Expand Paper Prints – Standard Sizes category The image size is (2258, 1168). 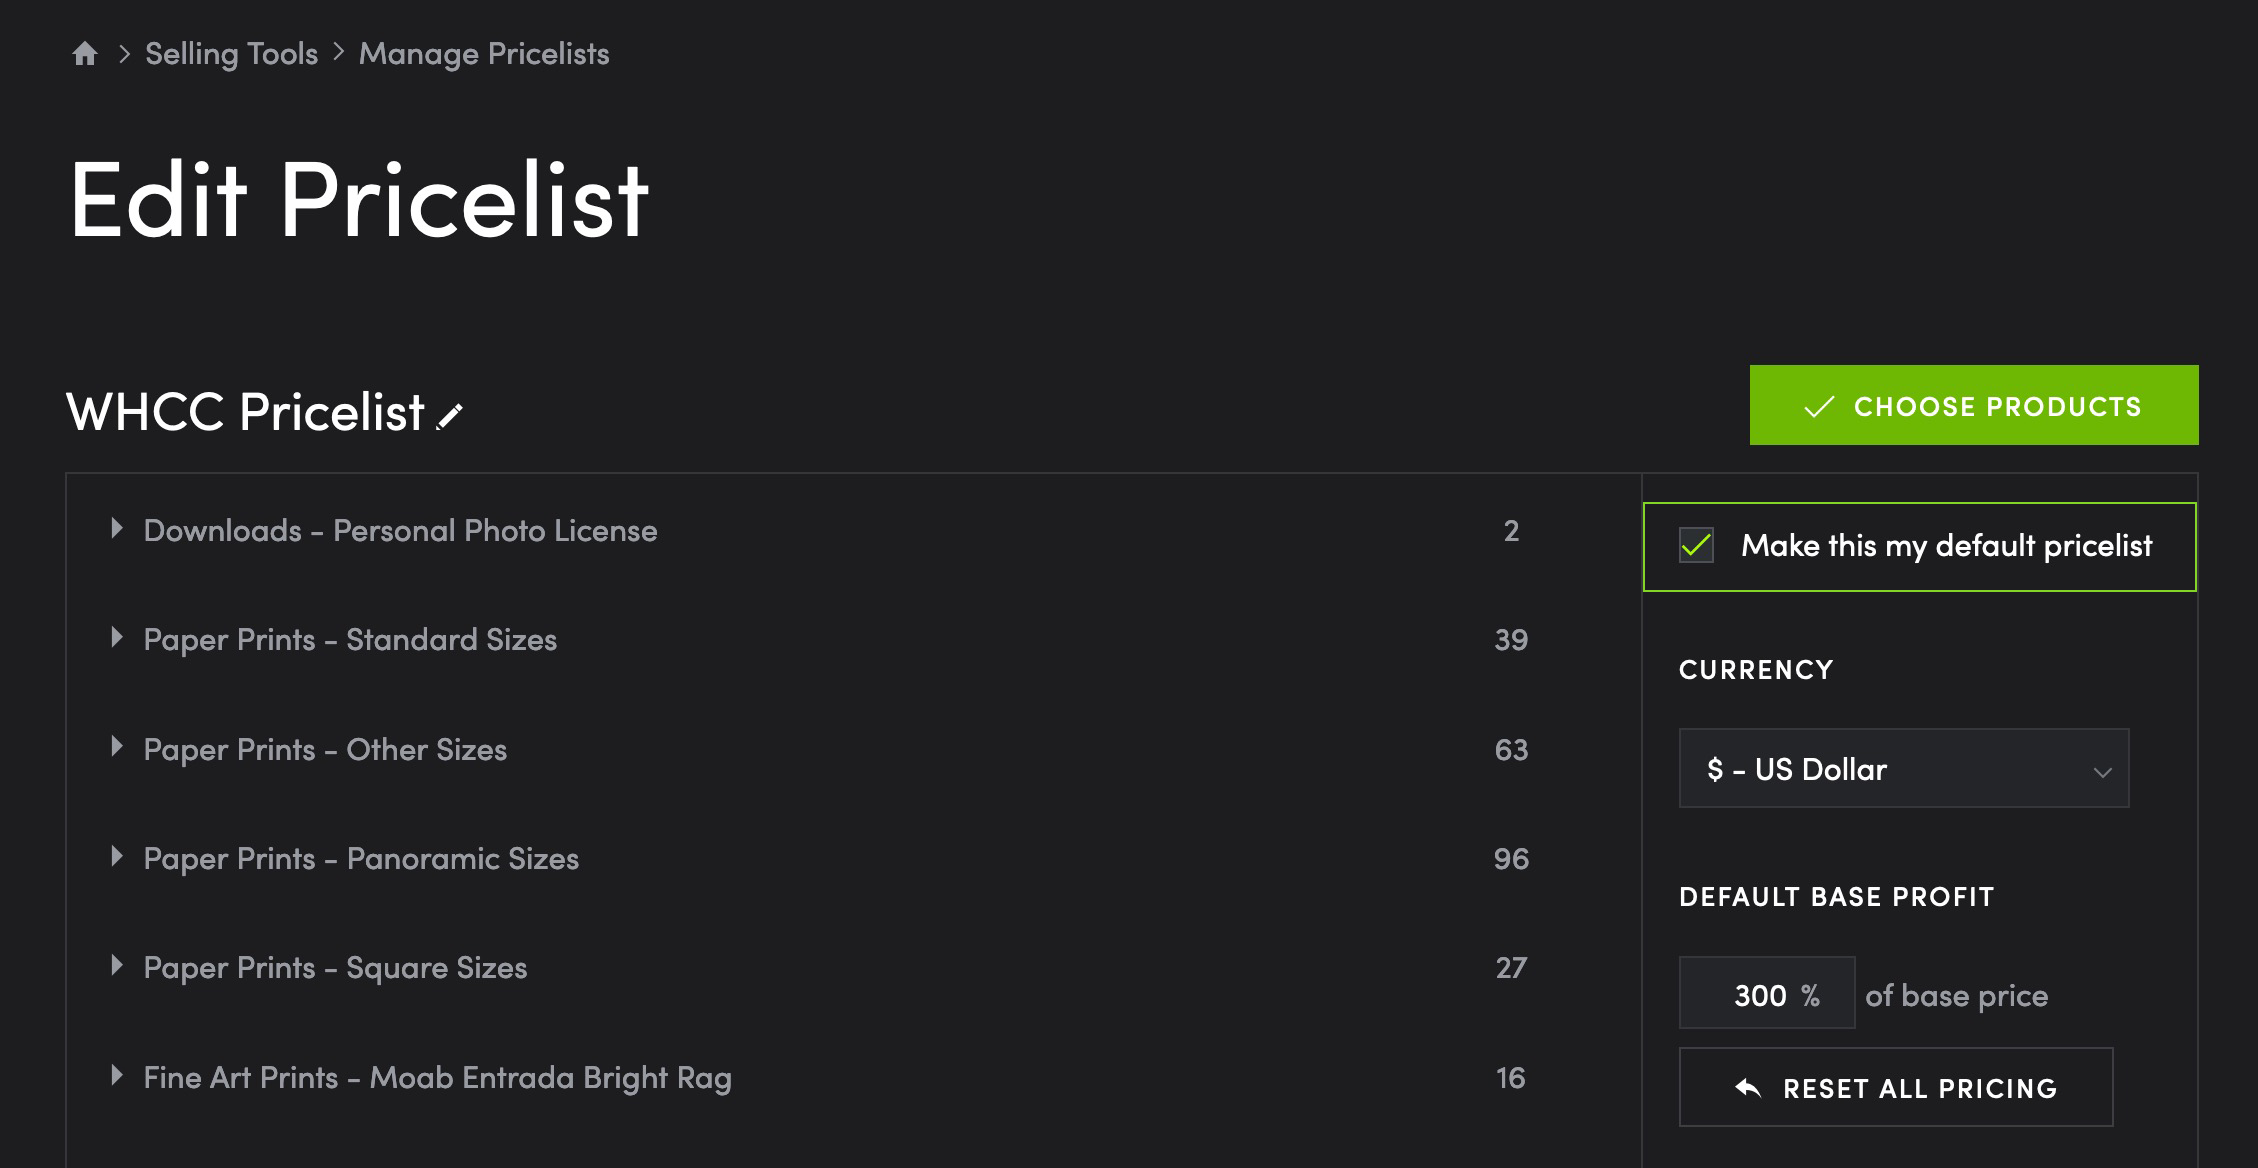pos(117,638)
